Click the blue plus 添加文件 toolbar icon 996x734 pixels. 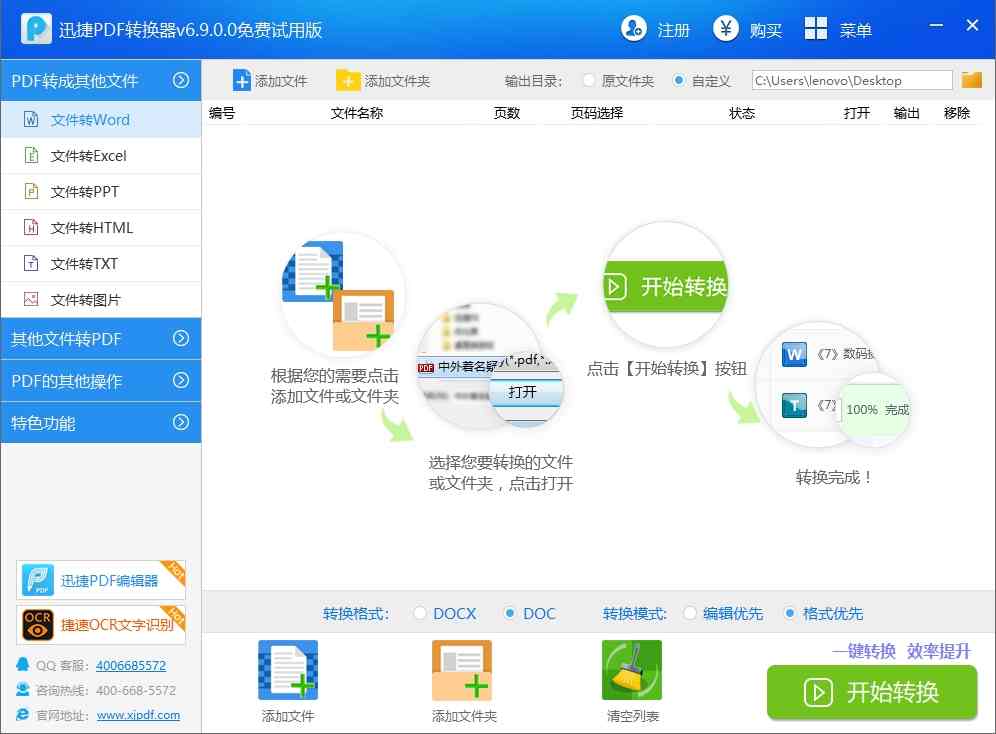click(241, 81)
